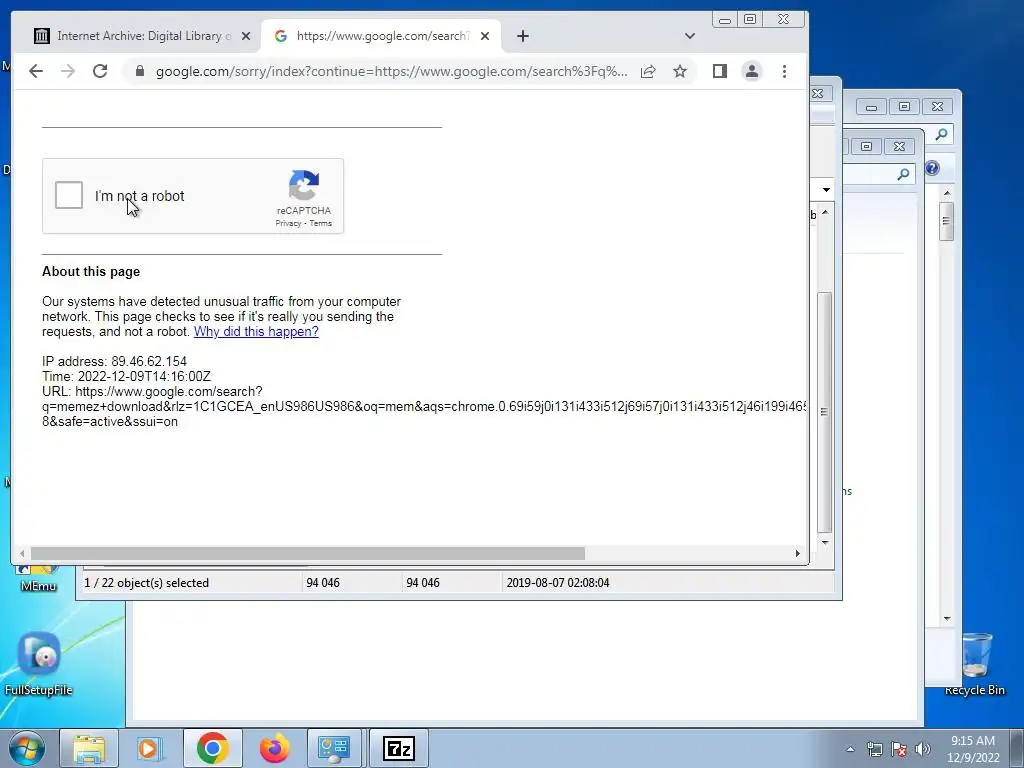Open the Recycle Bin desktop icon
The image size is (1024, 768).
(x=974, y=665)
